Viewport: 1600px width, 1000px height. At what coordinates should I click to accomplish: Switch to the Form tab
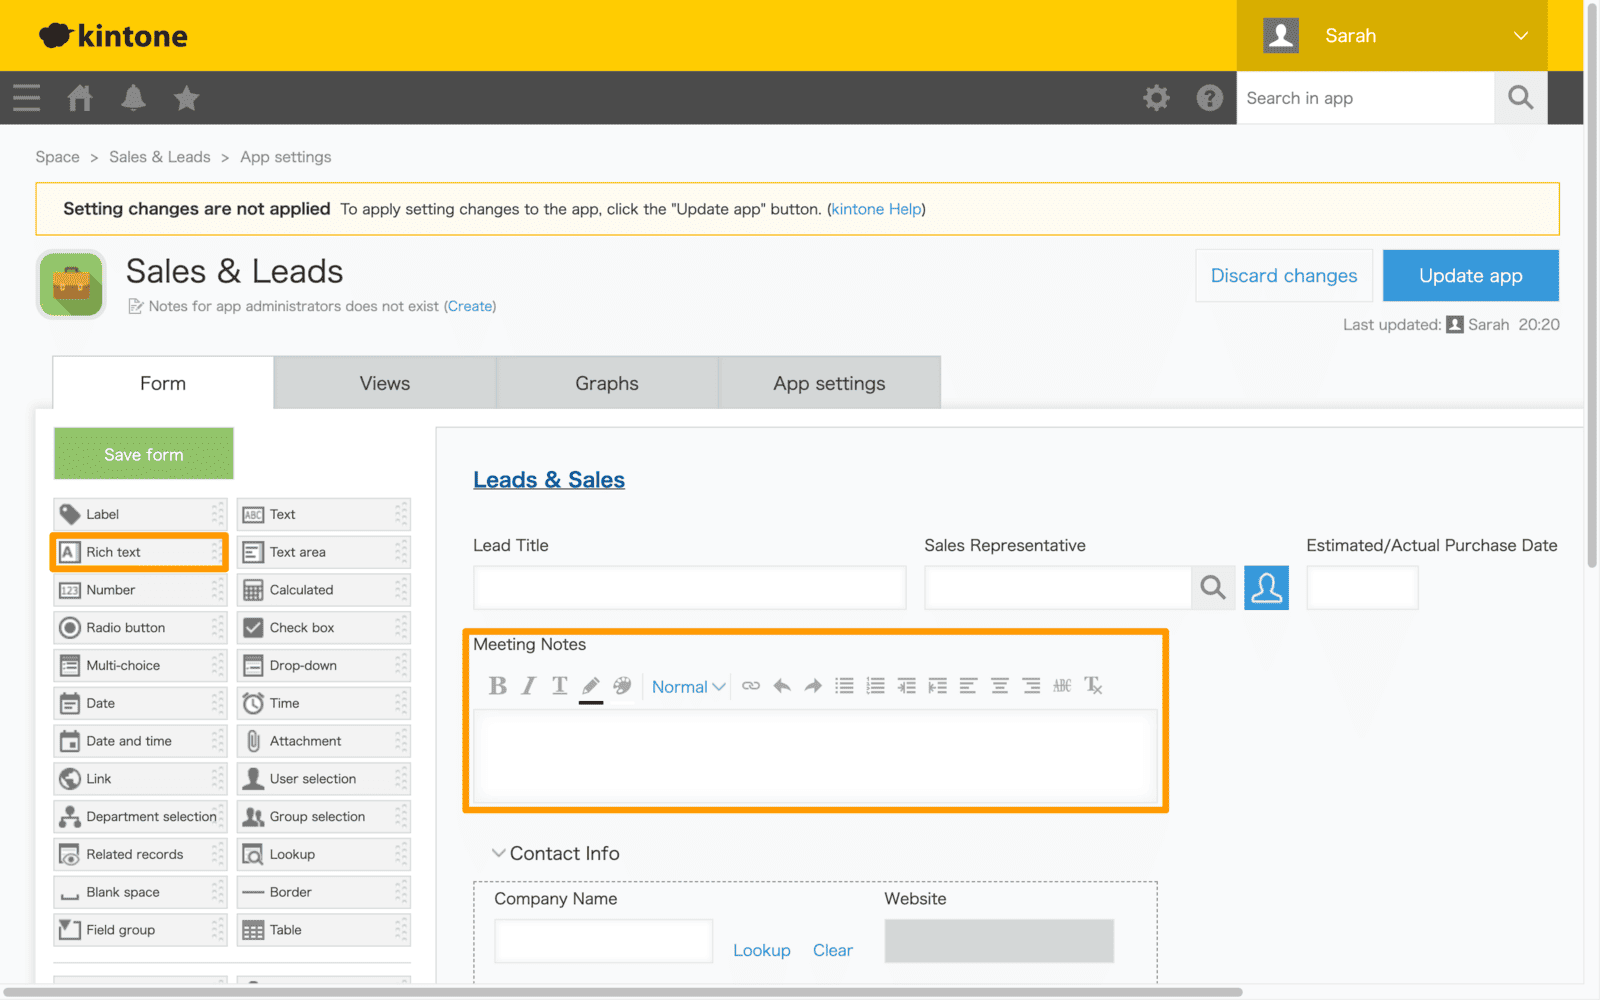(163, 383)
